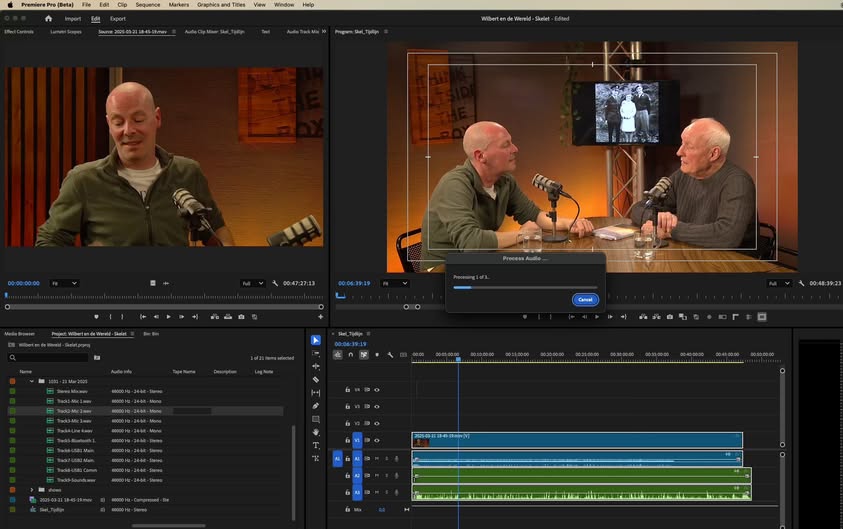
Task: Click the new bin folder icon beside search
Action: 97,357
